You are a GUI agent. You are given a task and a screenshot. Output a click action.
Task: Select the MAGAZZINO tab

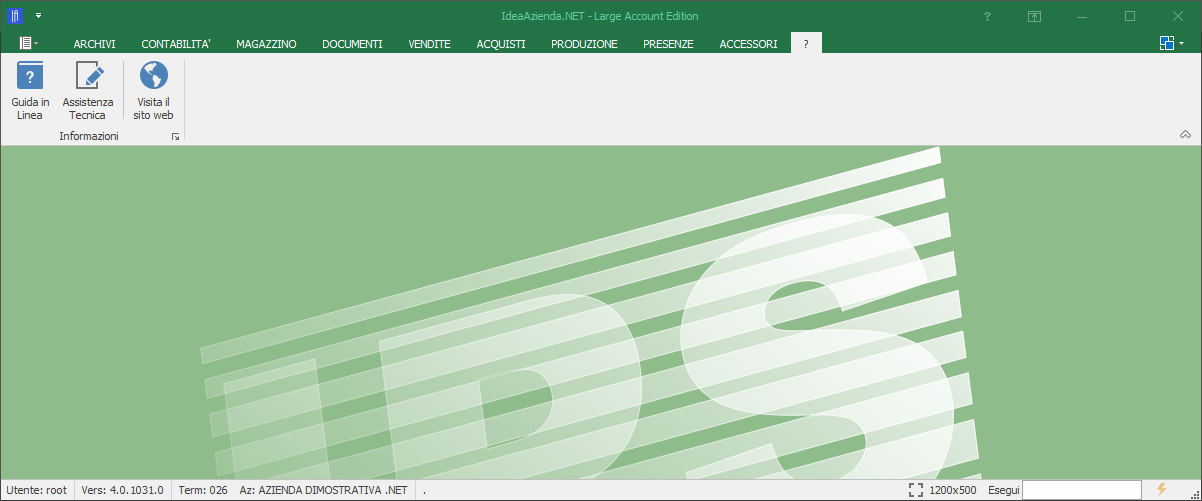pos(266,44)
